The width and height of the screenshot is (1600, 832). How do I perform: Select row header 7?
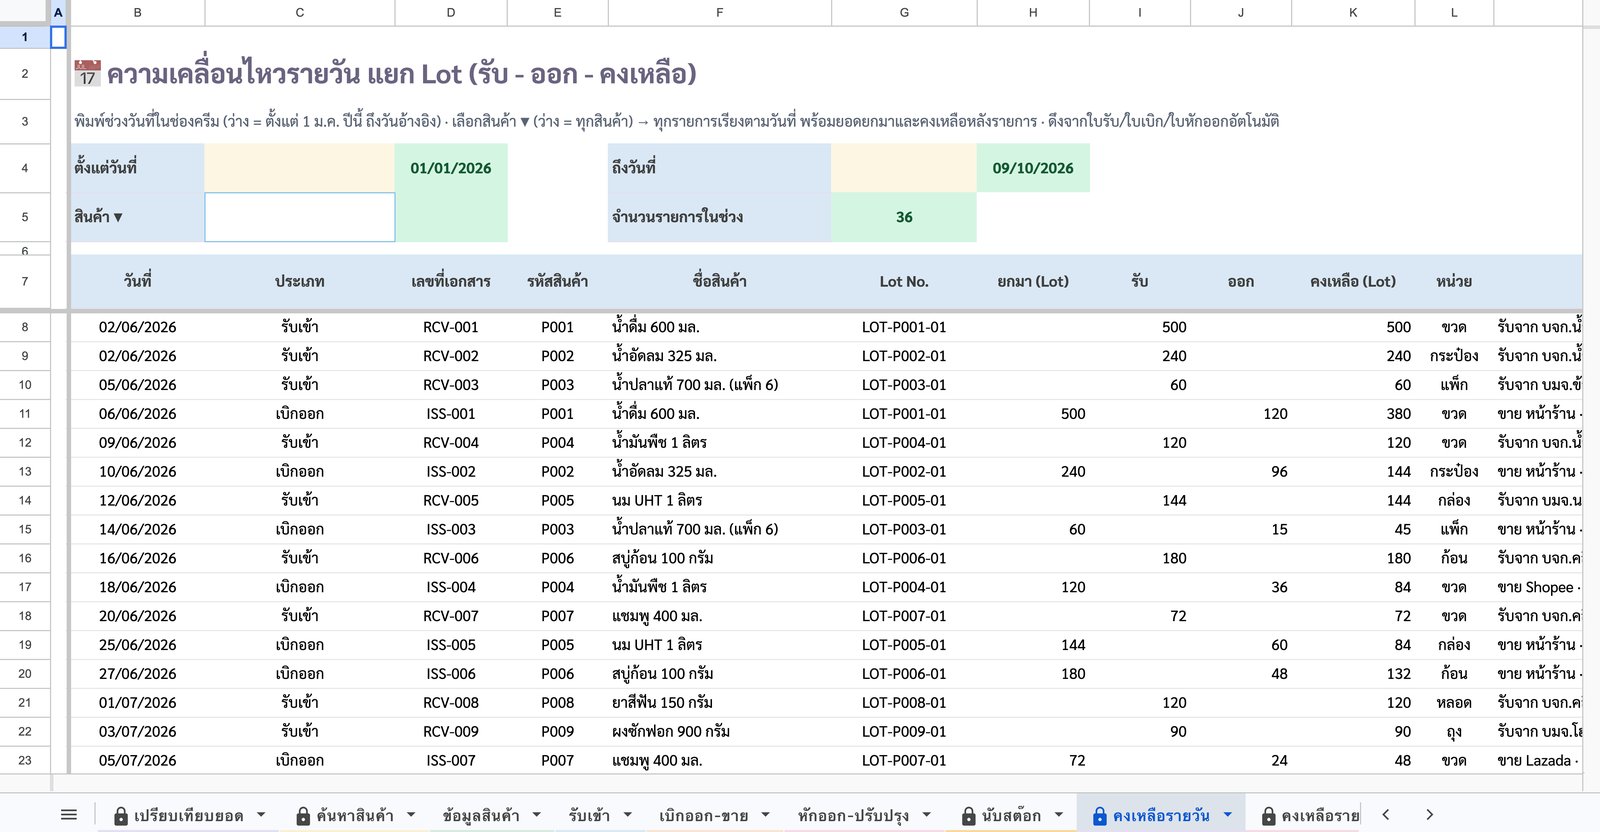click(x=25, y=282)
